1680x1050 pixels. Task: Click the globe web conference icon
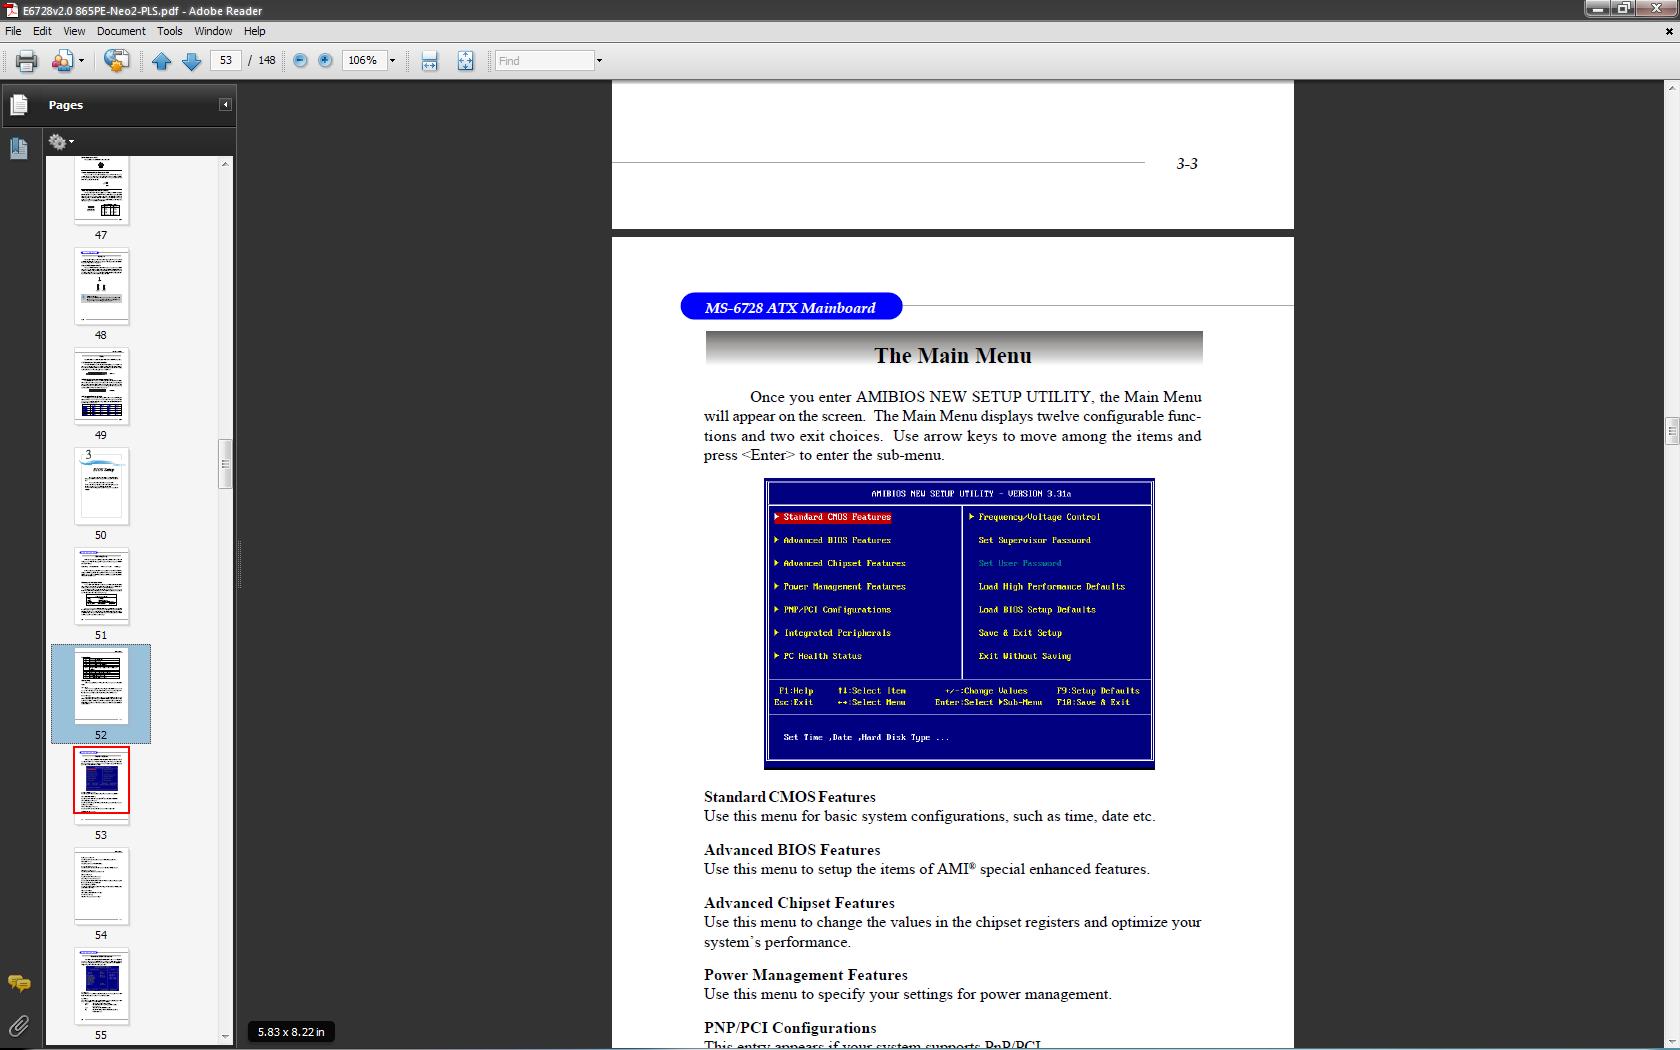(x=116, y=61)
